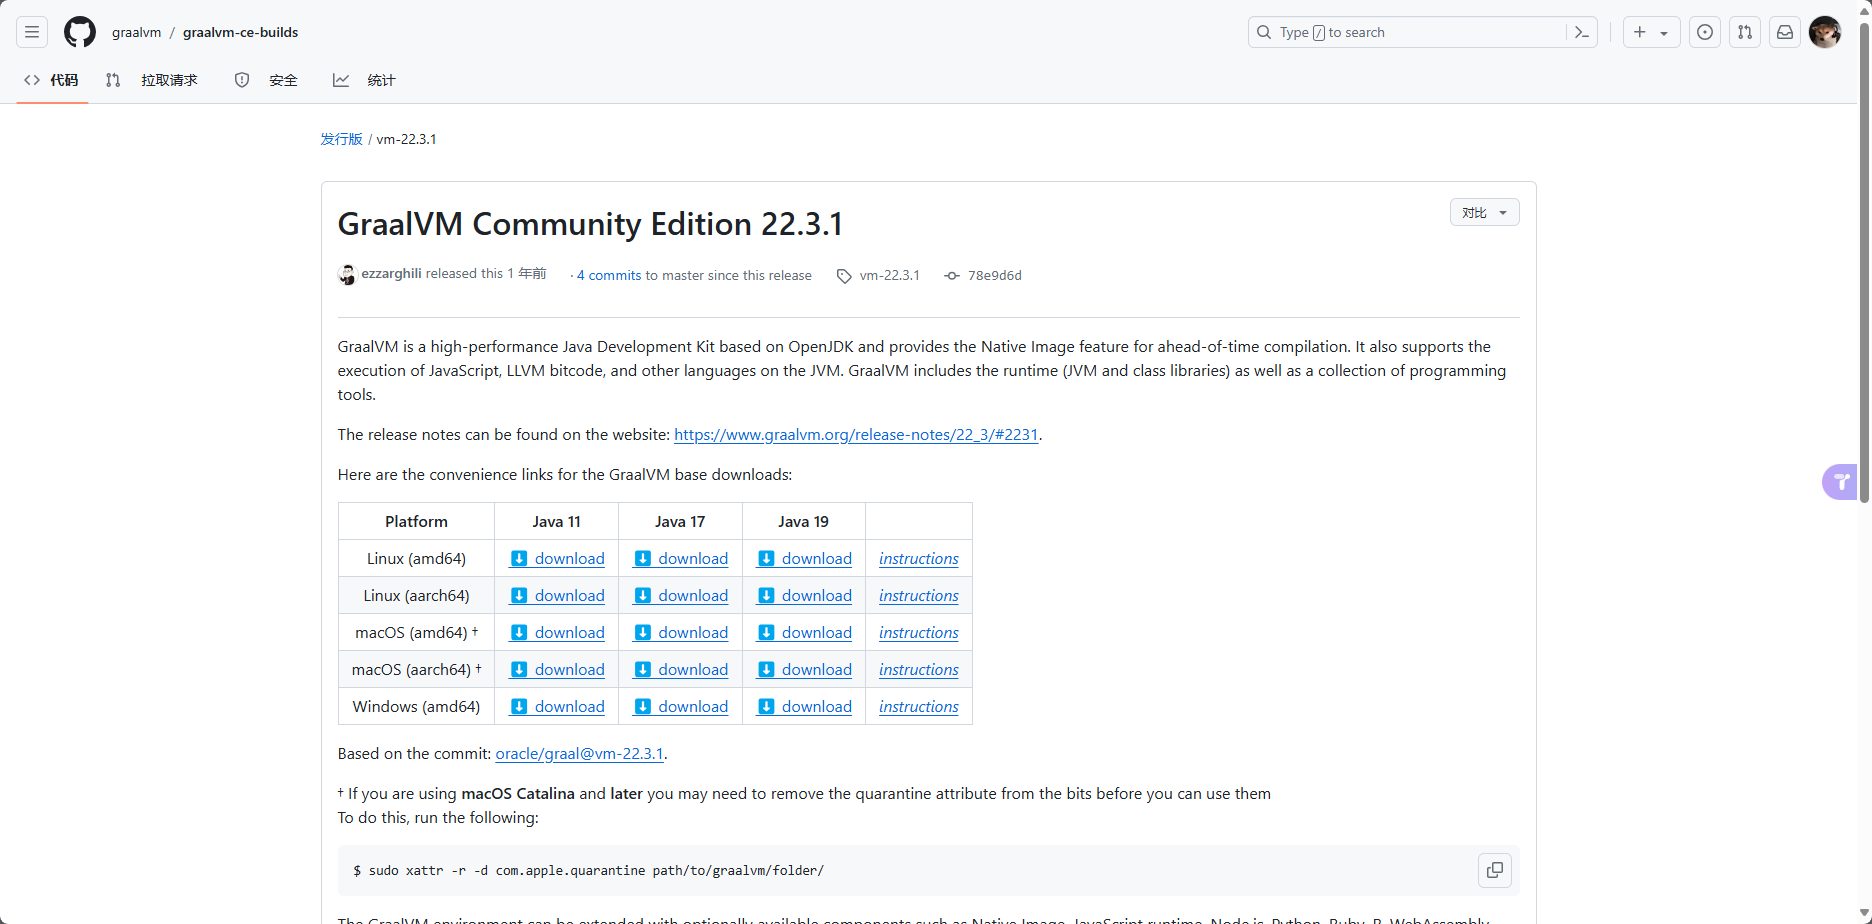Image resolution: width=1872 pixels, height=924 pixels.
Task: Open the graalvm organization link
Action: point(136,32)
